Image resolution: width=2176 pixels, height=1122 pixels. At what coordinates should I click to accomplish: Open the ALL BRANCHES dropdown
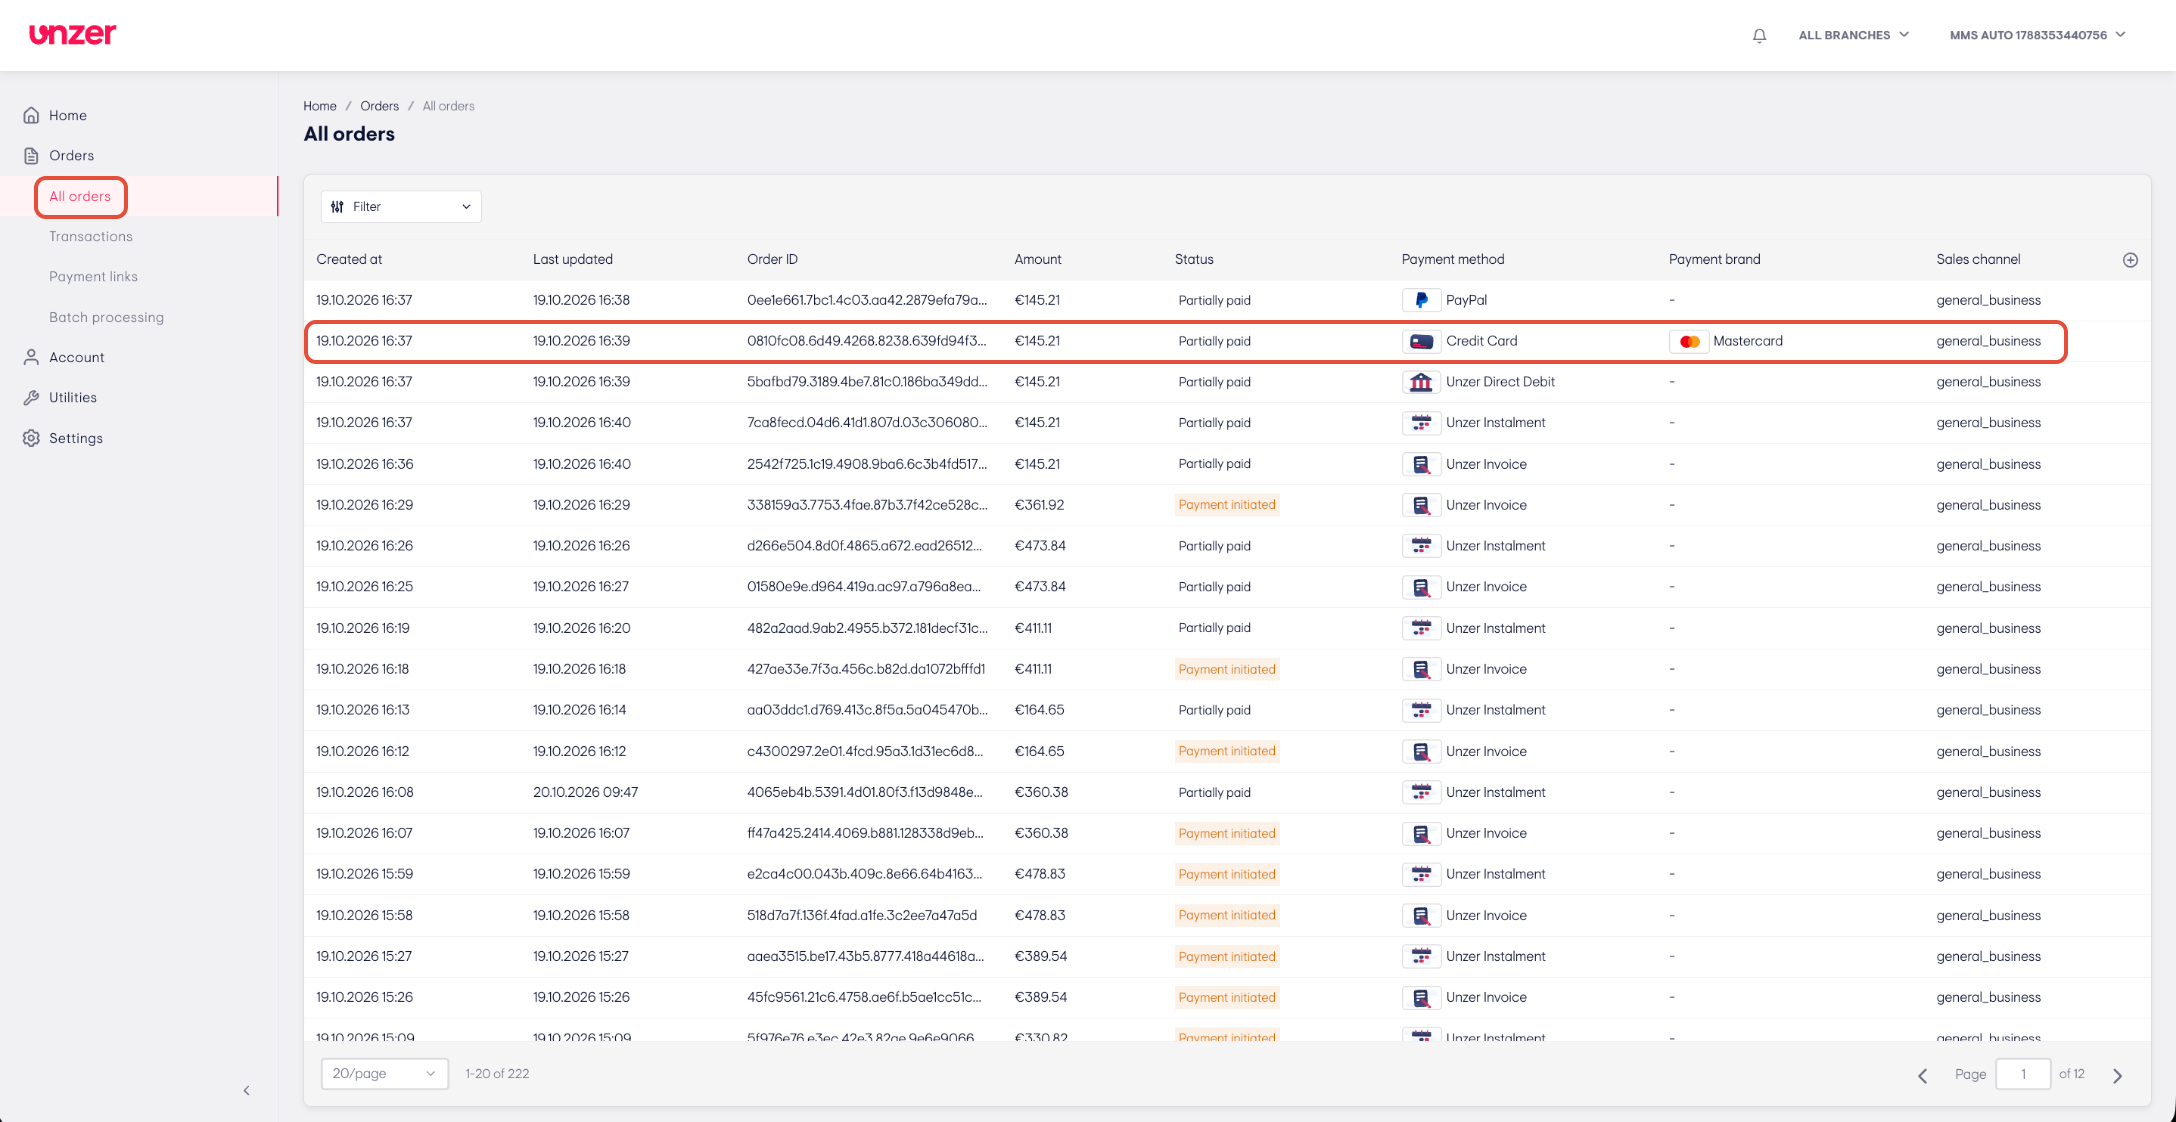click(1853, 35)
